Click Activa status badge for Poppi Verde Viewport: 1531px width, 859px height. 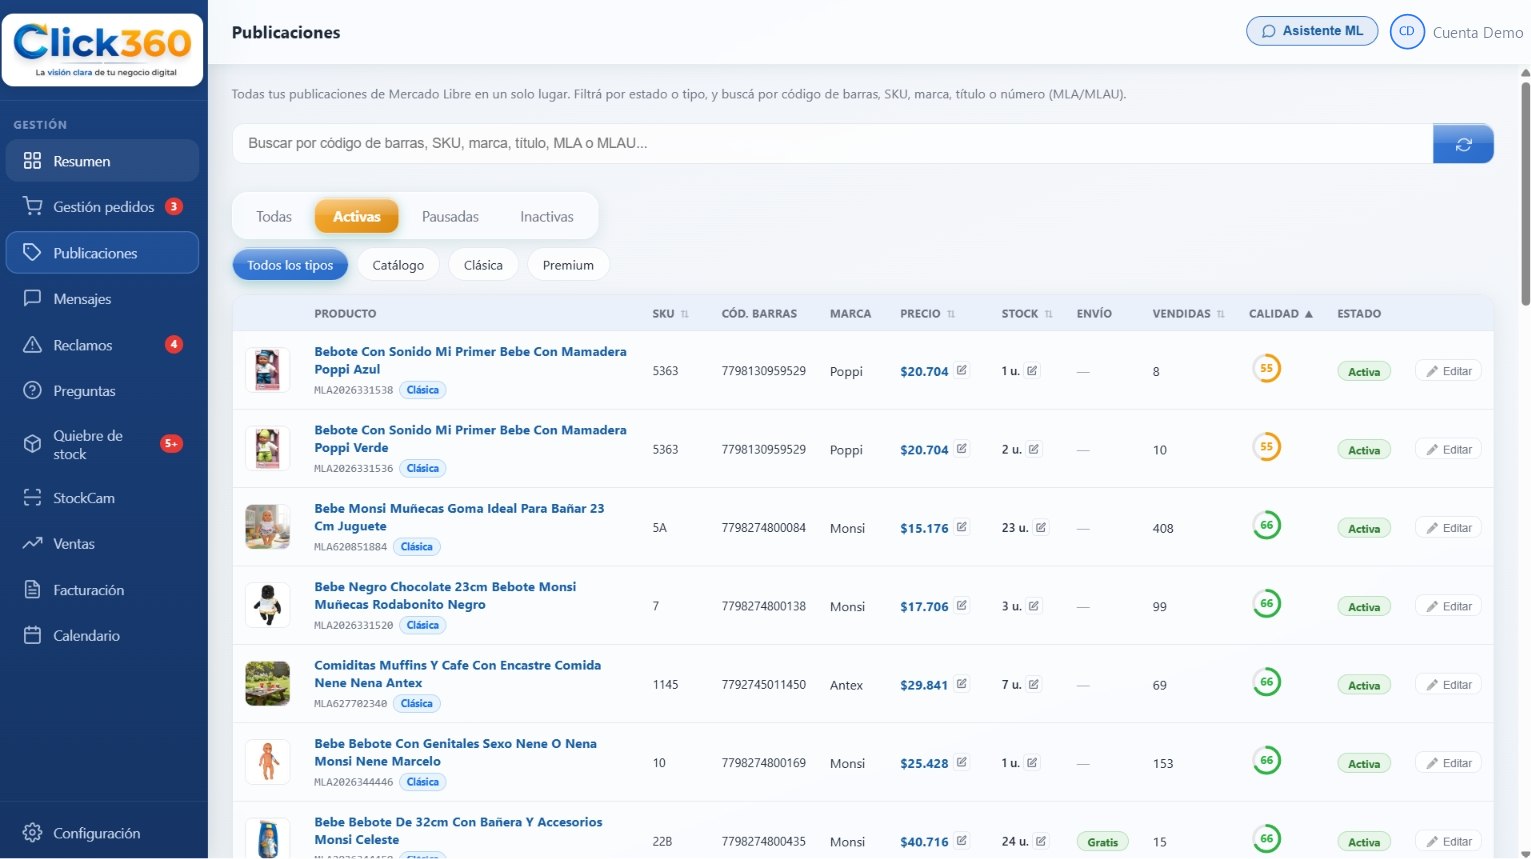click(1364, 450)
